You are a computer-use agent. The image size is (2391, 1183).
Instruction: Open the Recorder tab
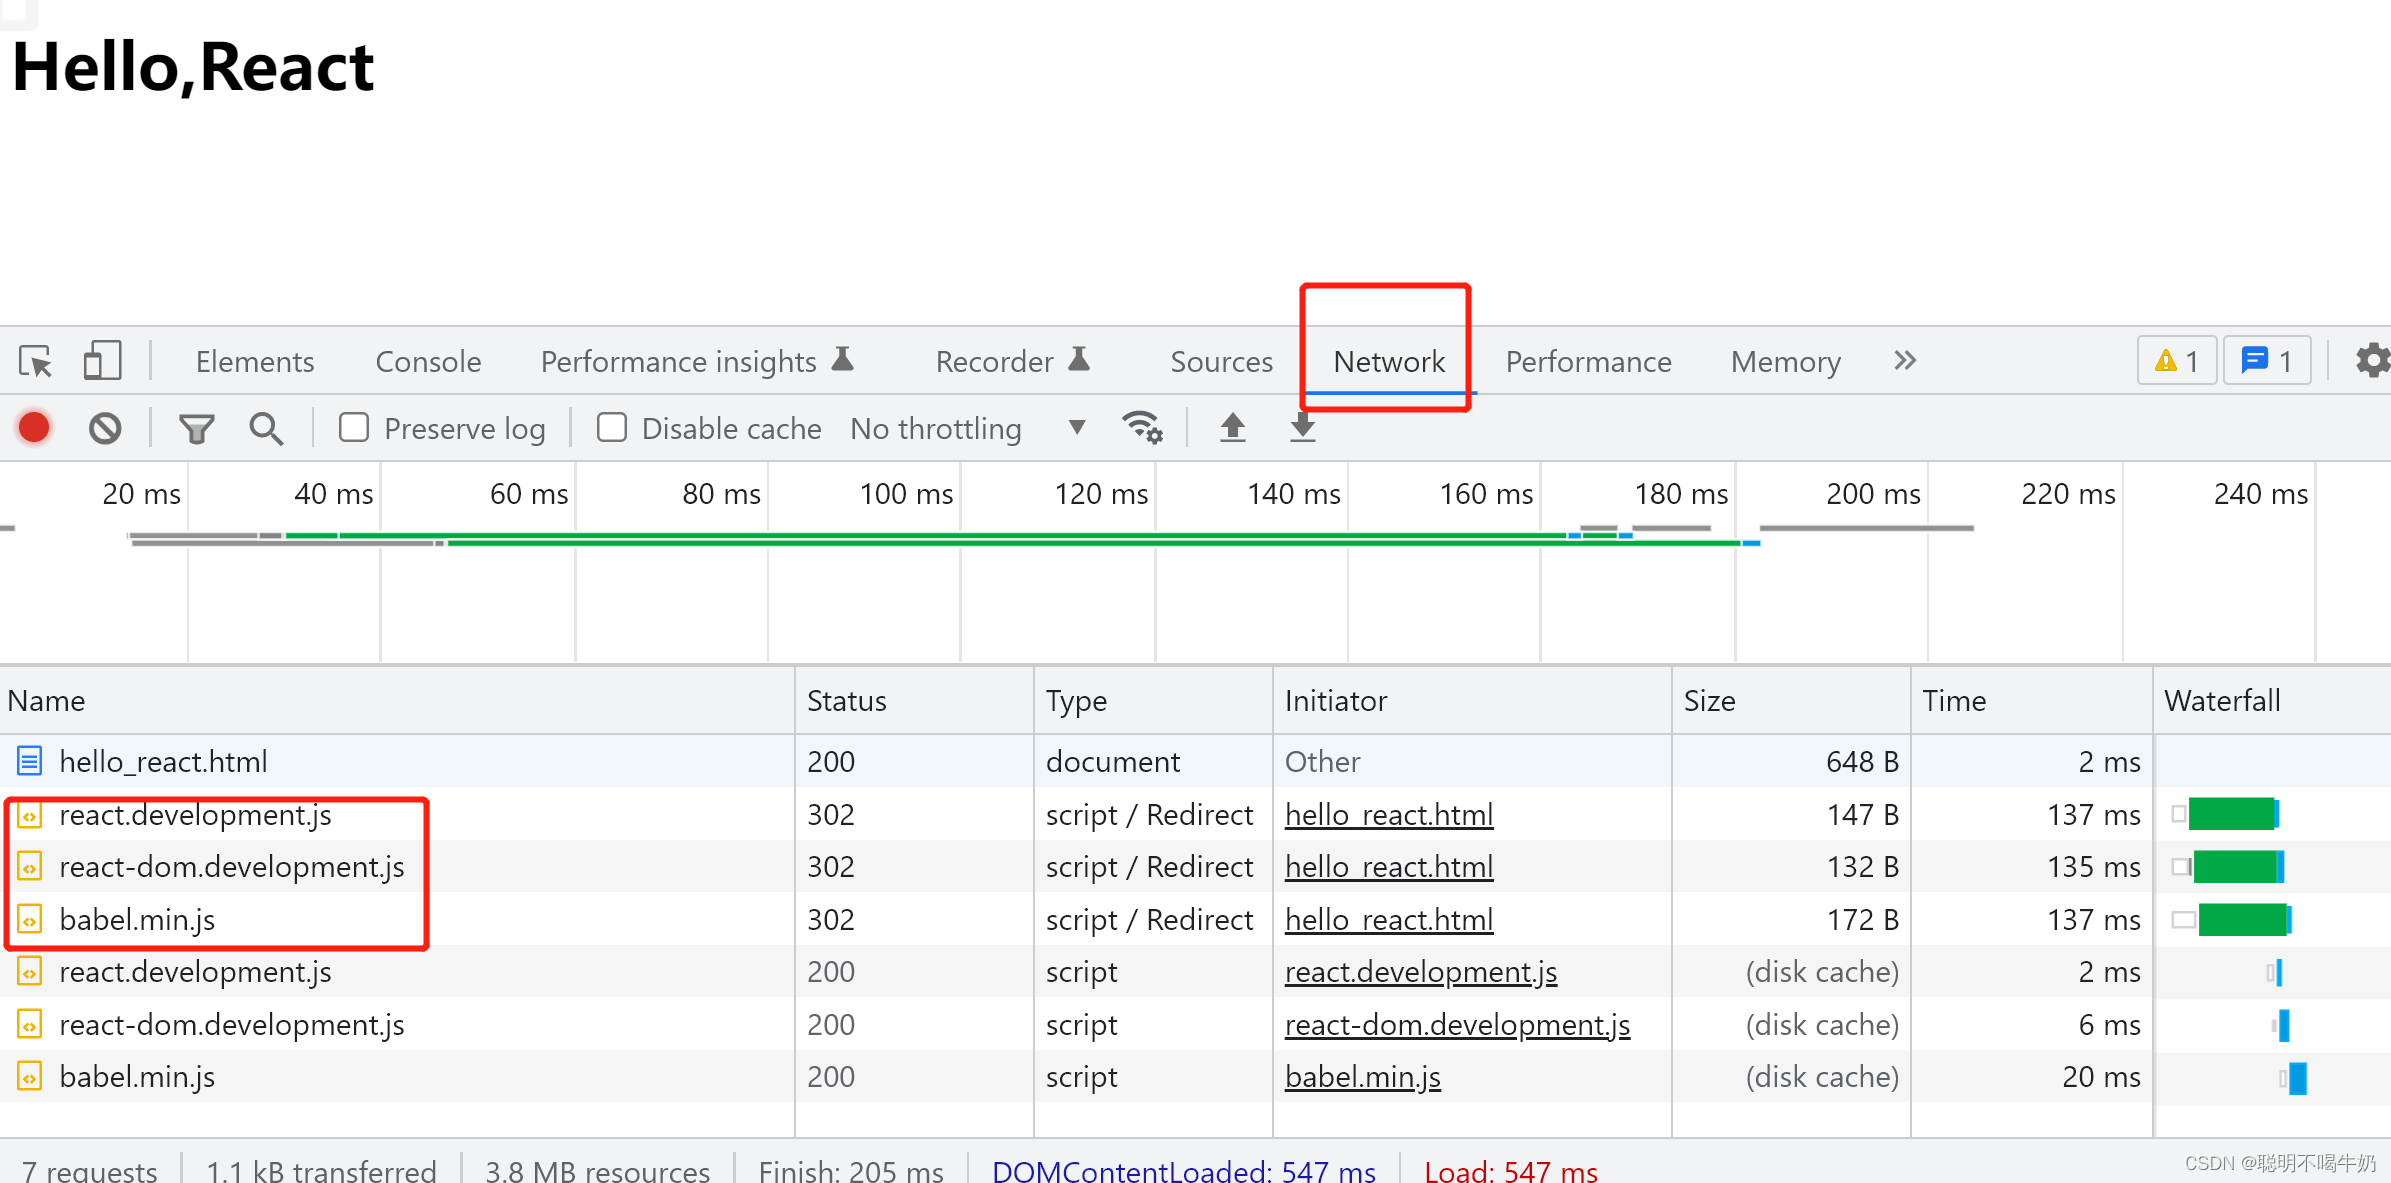point(1012,361)
